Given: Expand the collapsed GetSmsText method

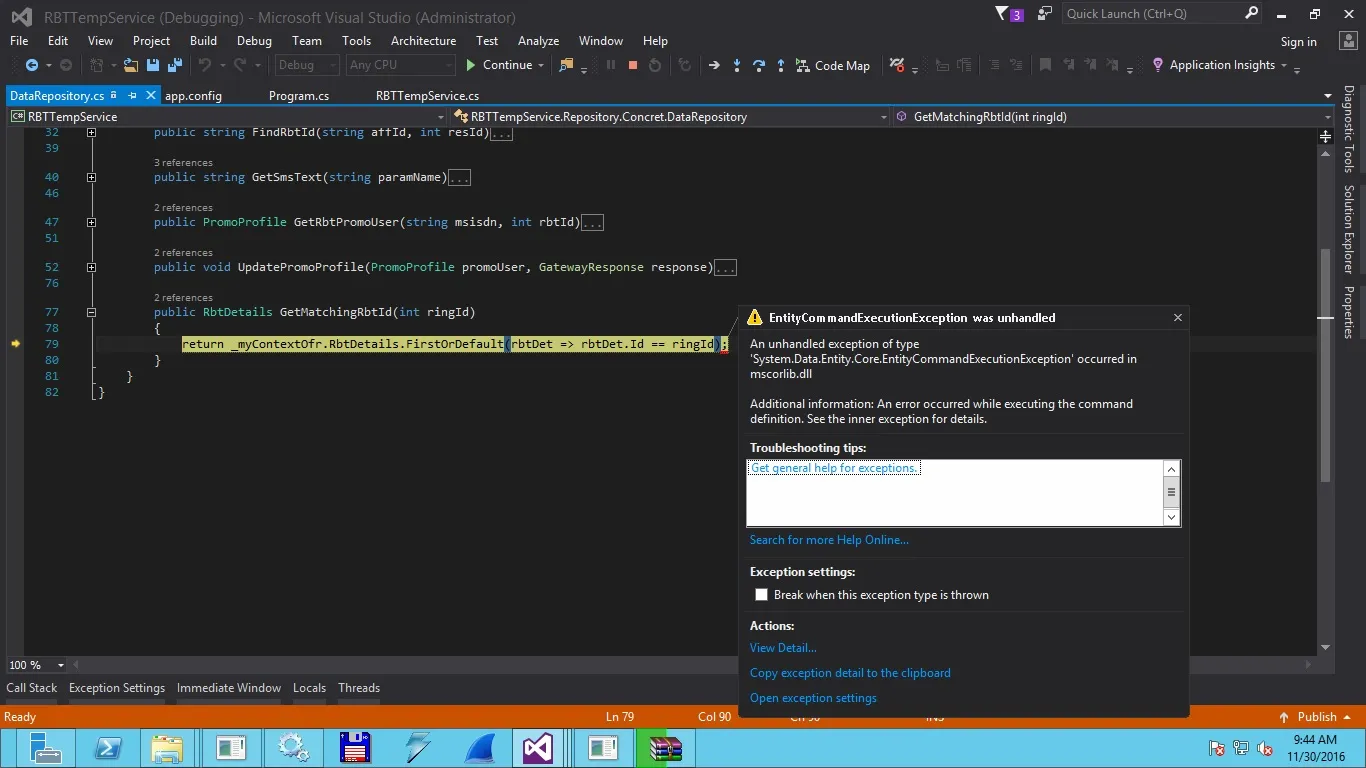Looking at the screenshot, I should [91, 177].
